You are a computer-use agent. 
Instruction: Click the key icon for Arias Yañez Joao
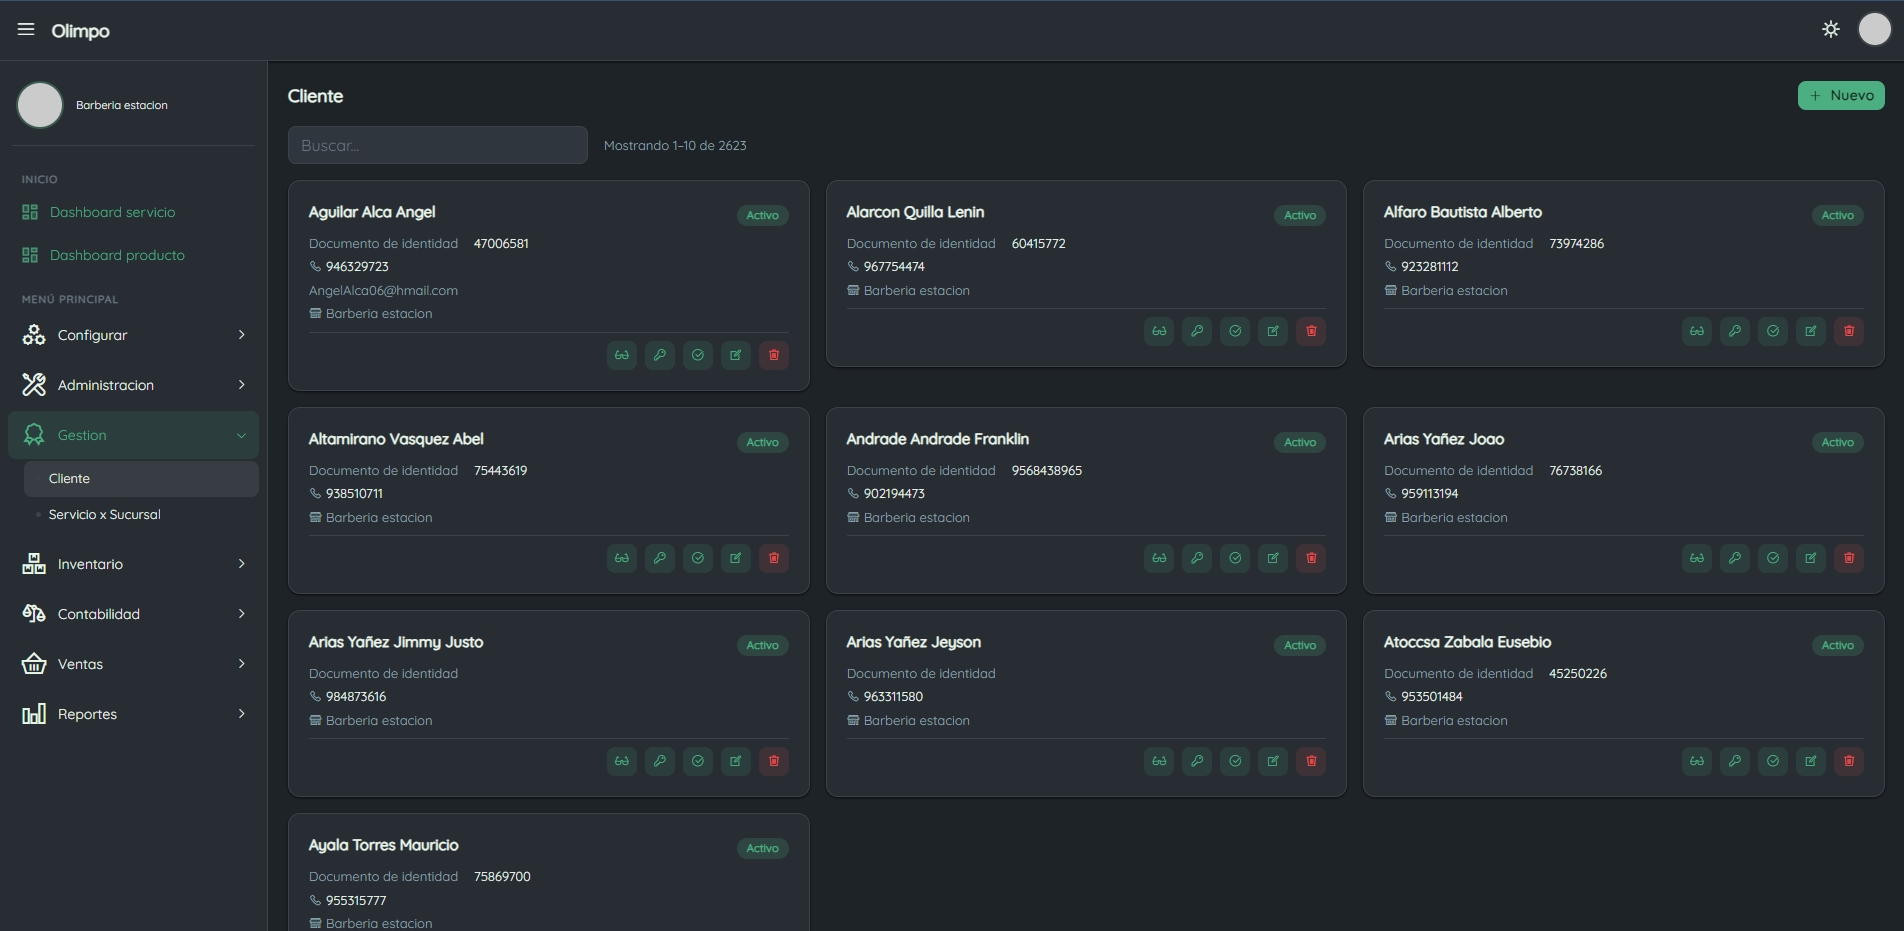pos(1735,558)
